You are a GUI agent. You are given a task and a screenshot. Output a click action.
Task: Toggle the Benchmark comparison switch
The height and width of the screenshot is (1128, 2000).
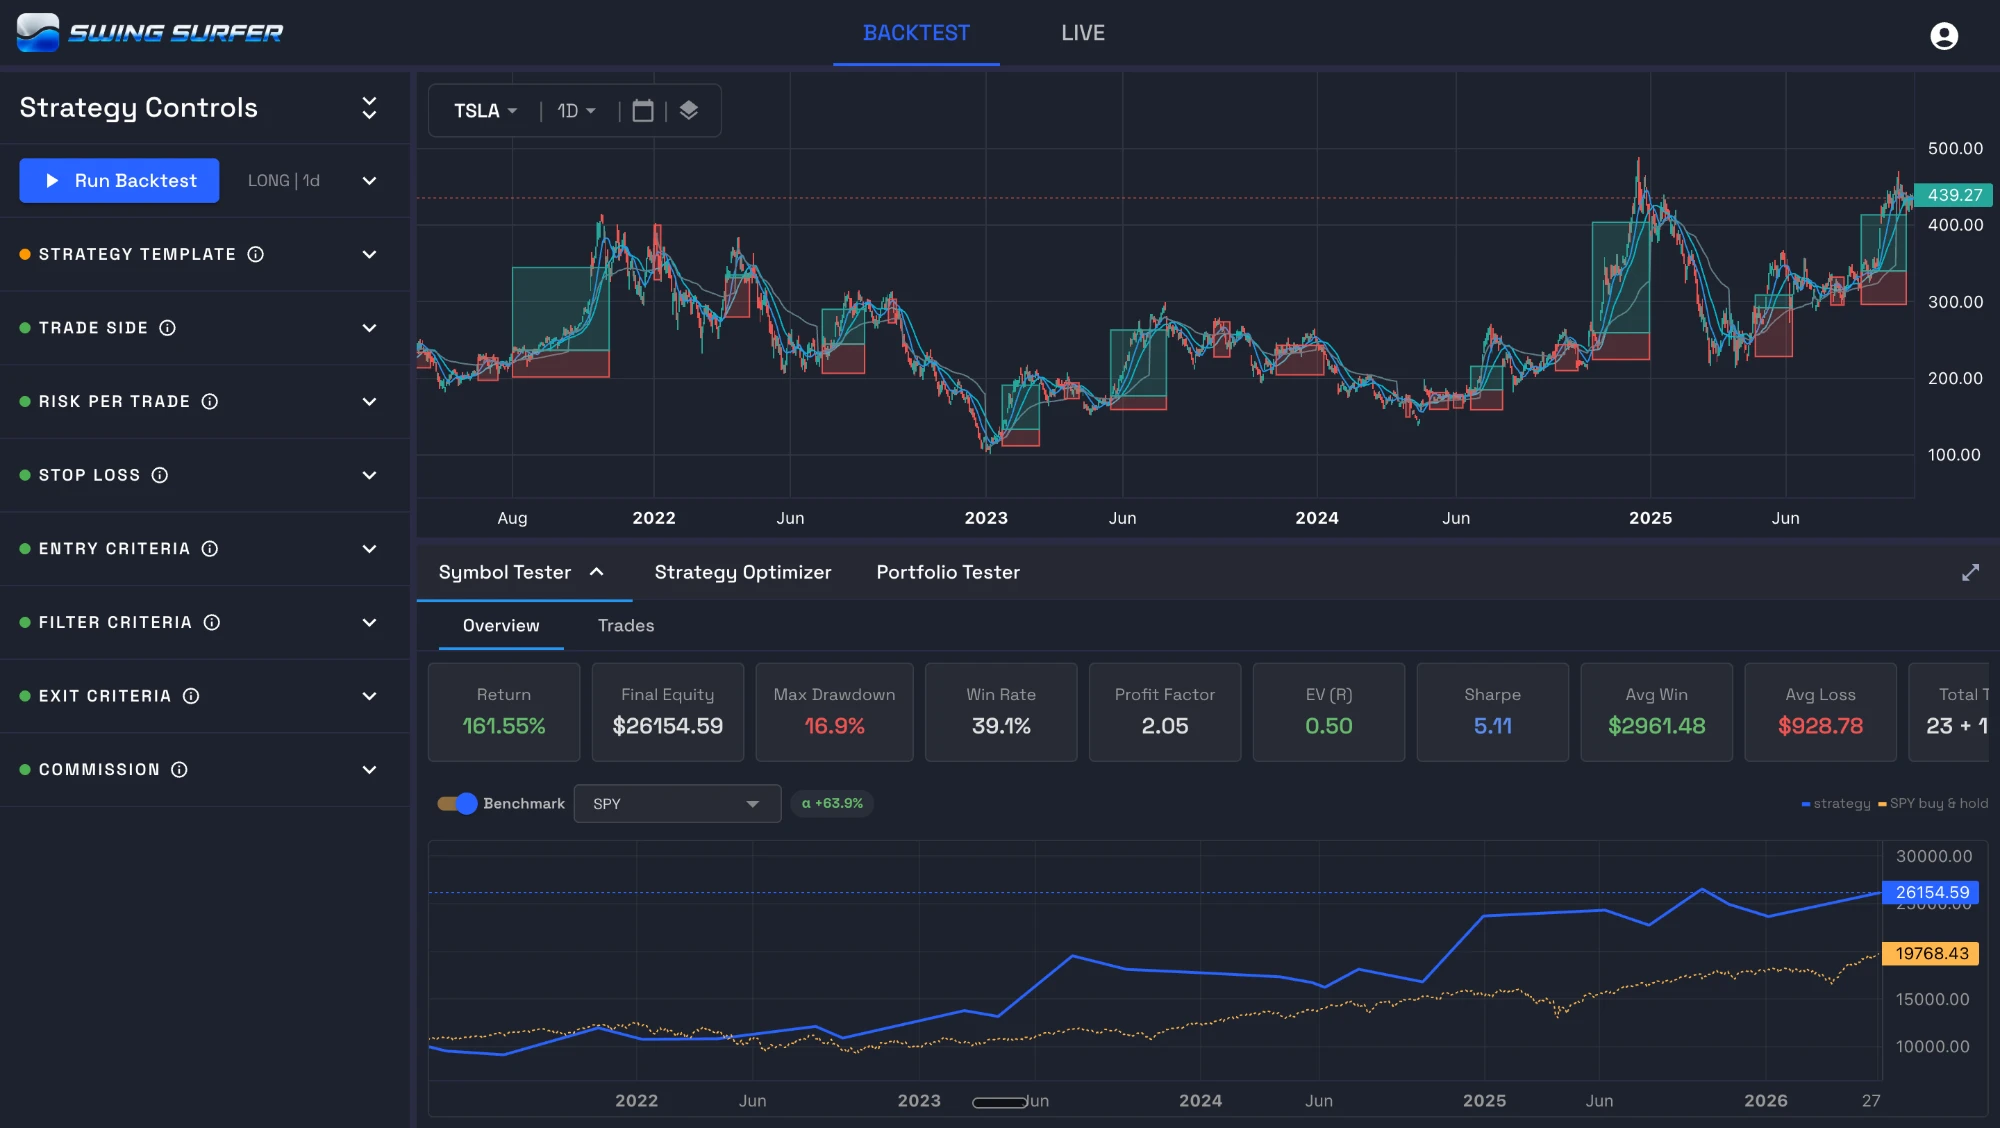[x=457, y=803]
